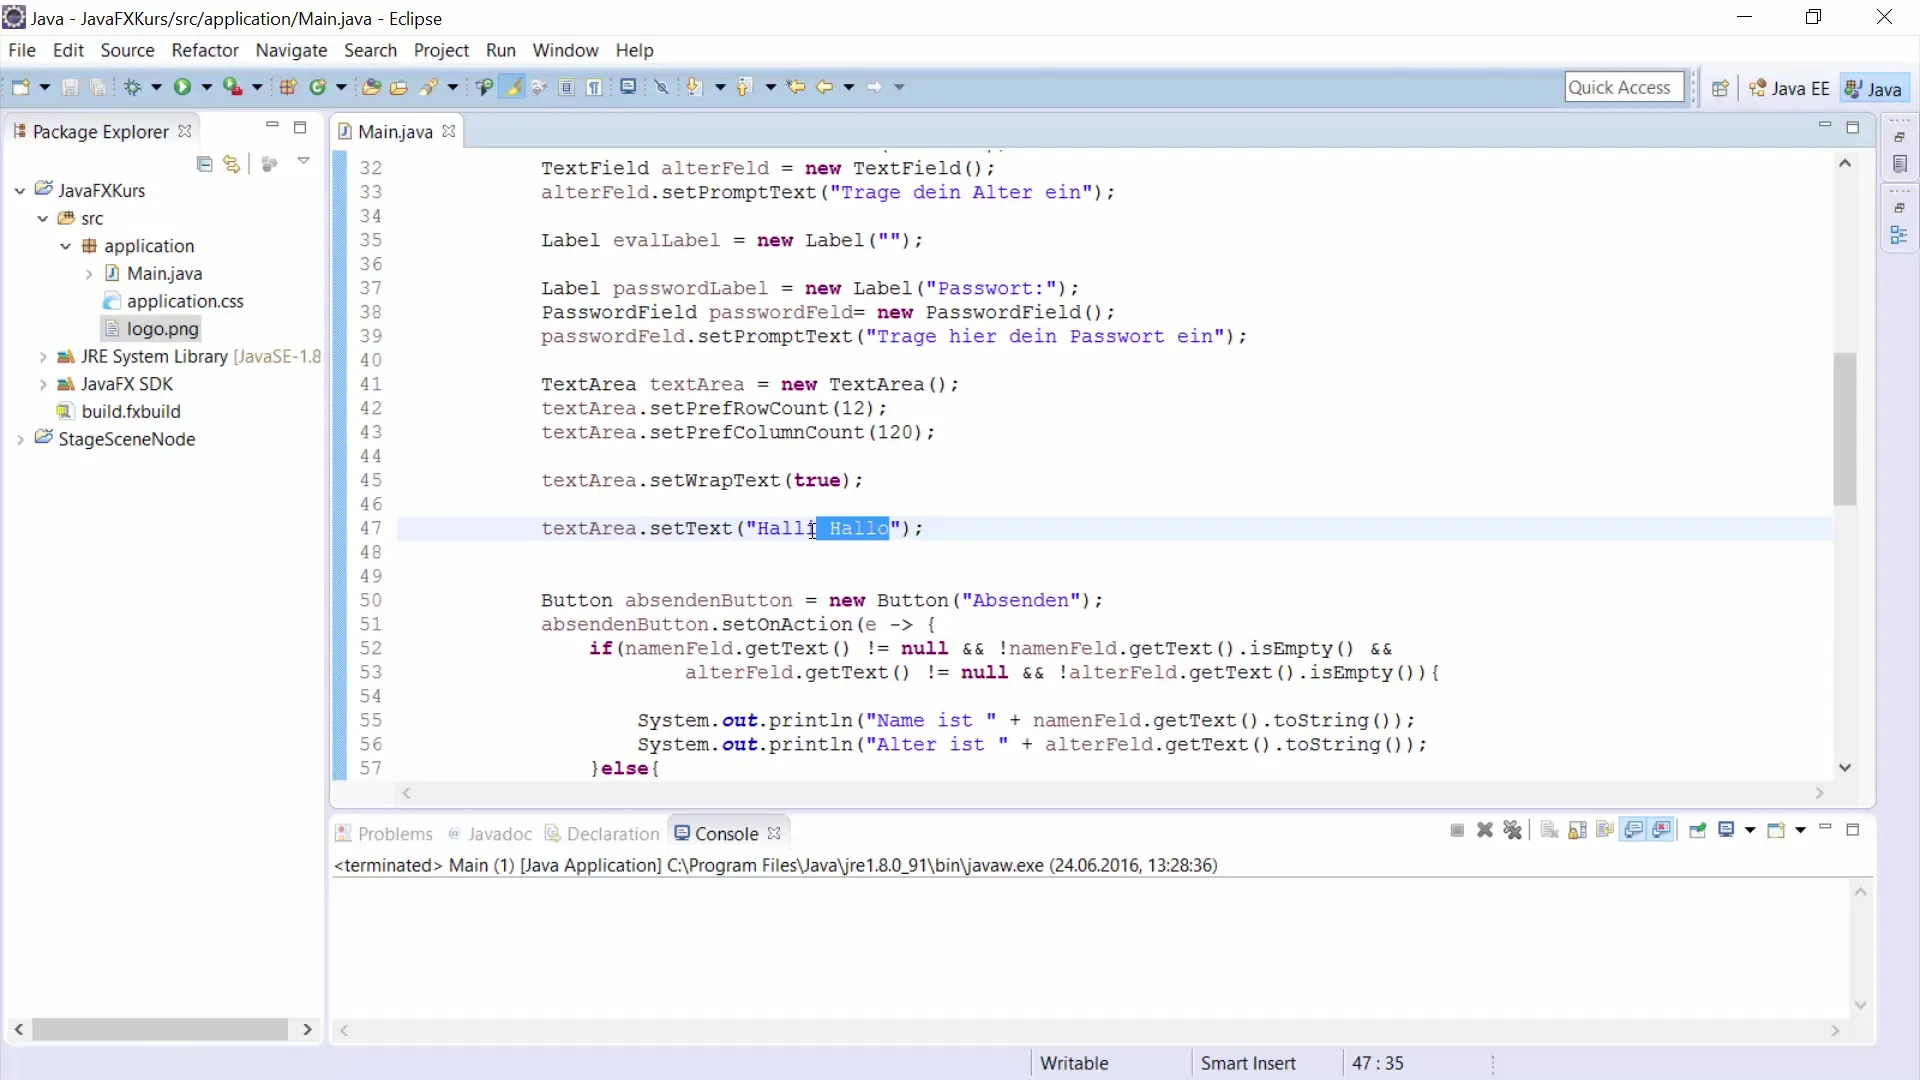Expand Main.java in Package Explorer
The width and height of the screenshot is (1920, 1080).
click(89, 273)
